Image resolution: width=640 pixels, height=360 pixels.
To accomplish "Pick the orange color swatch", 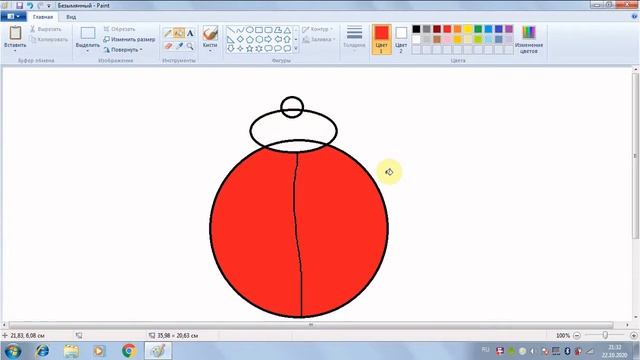I will [458, 29].
